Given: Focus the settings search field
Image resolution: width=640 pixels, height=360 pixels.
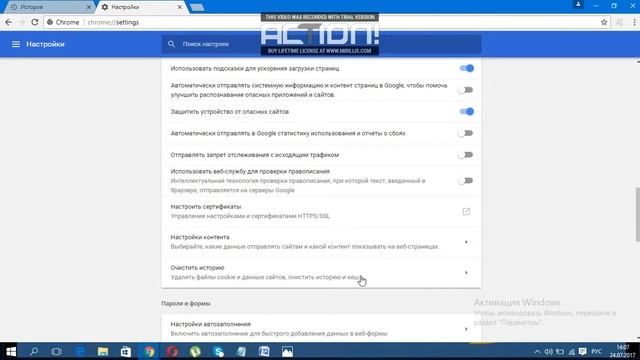Looking at the screenshot, I should [x=321, y=44].
